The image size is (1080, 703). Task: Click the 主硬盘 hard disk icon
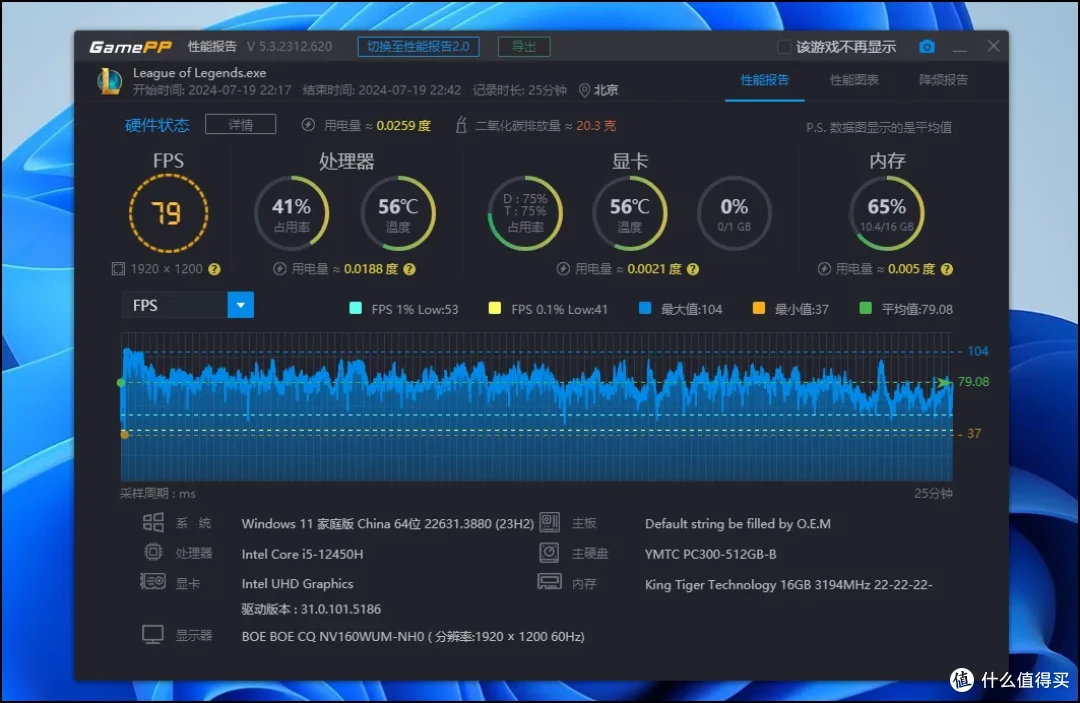point(549,552)
